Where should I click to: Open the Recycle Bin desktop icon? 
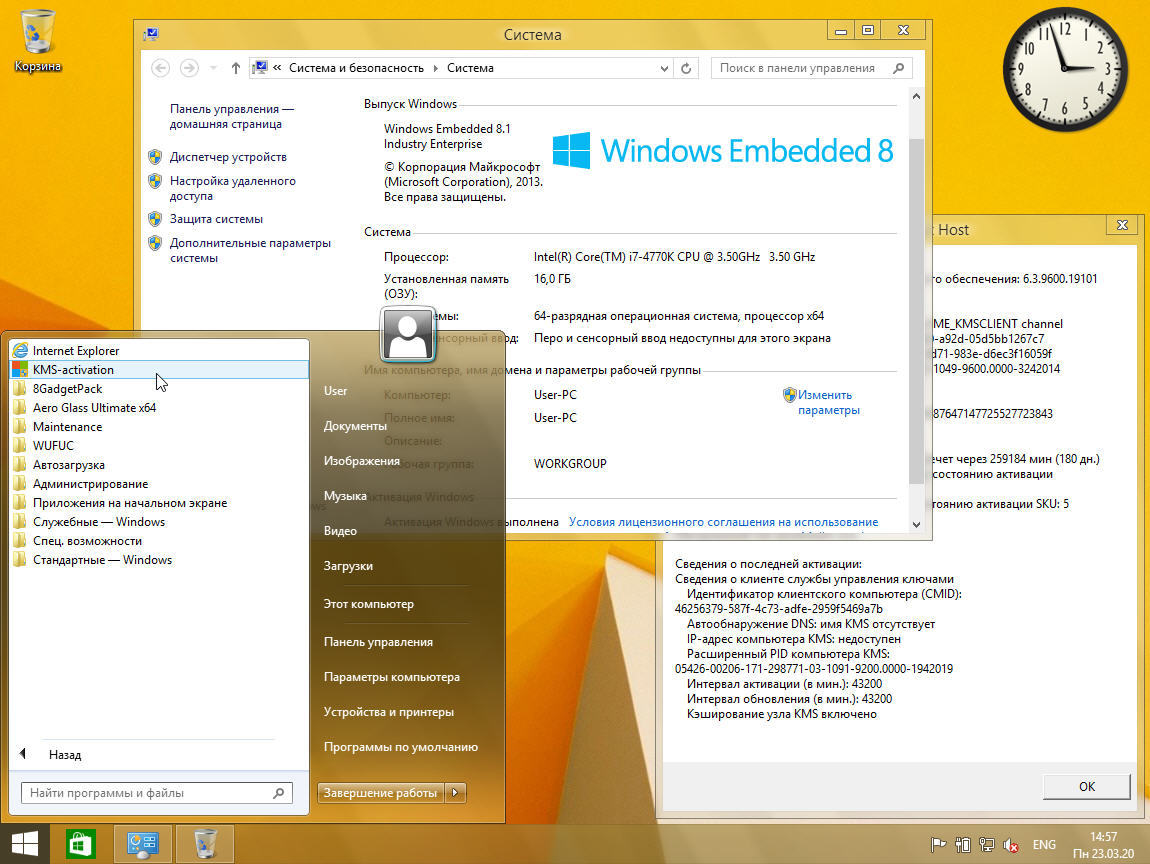coord(37,40)
